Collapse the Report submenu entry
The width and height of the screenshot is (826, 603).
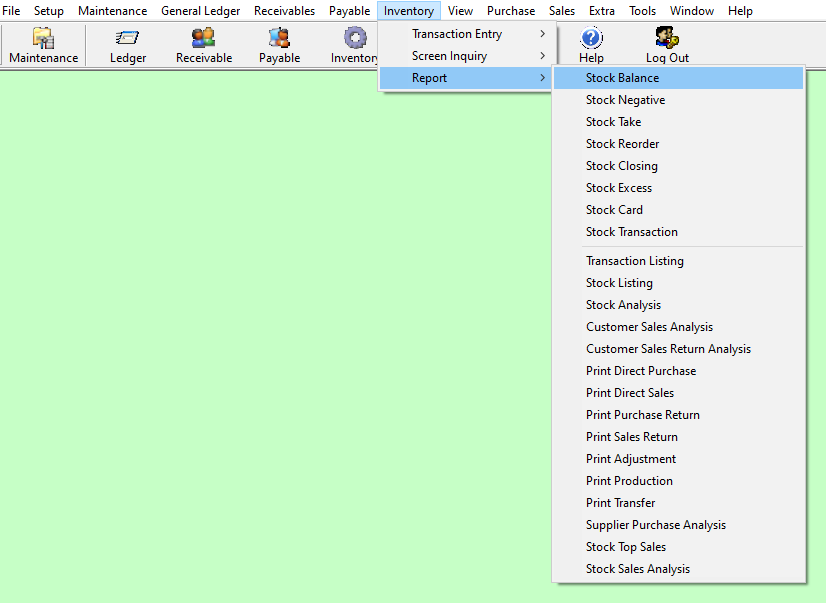click(x=467, y=78)
